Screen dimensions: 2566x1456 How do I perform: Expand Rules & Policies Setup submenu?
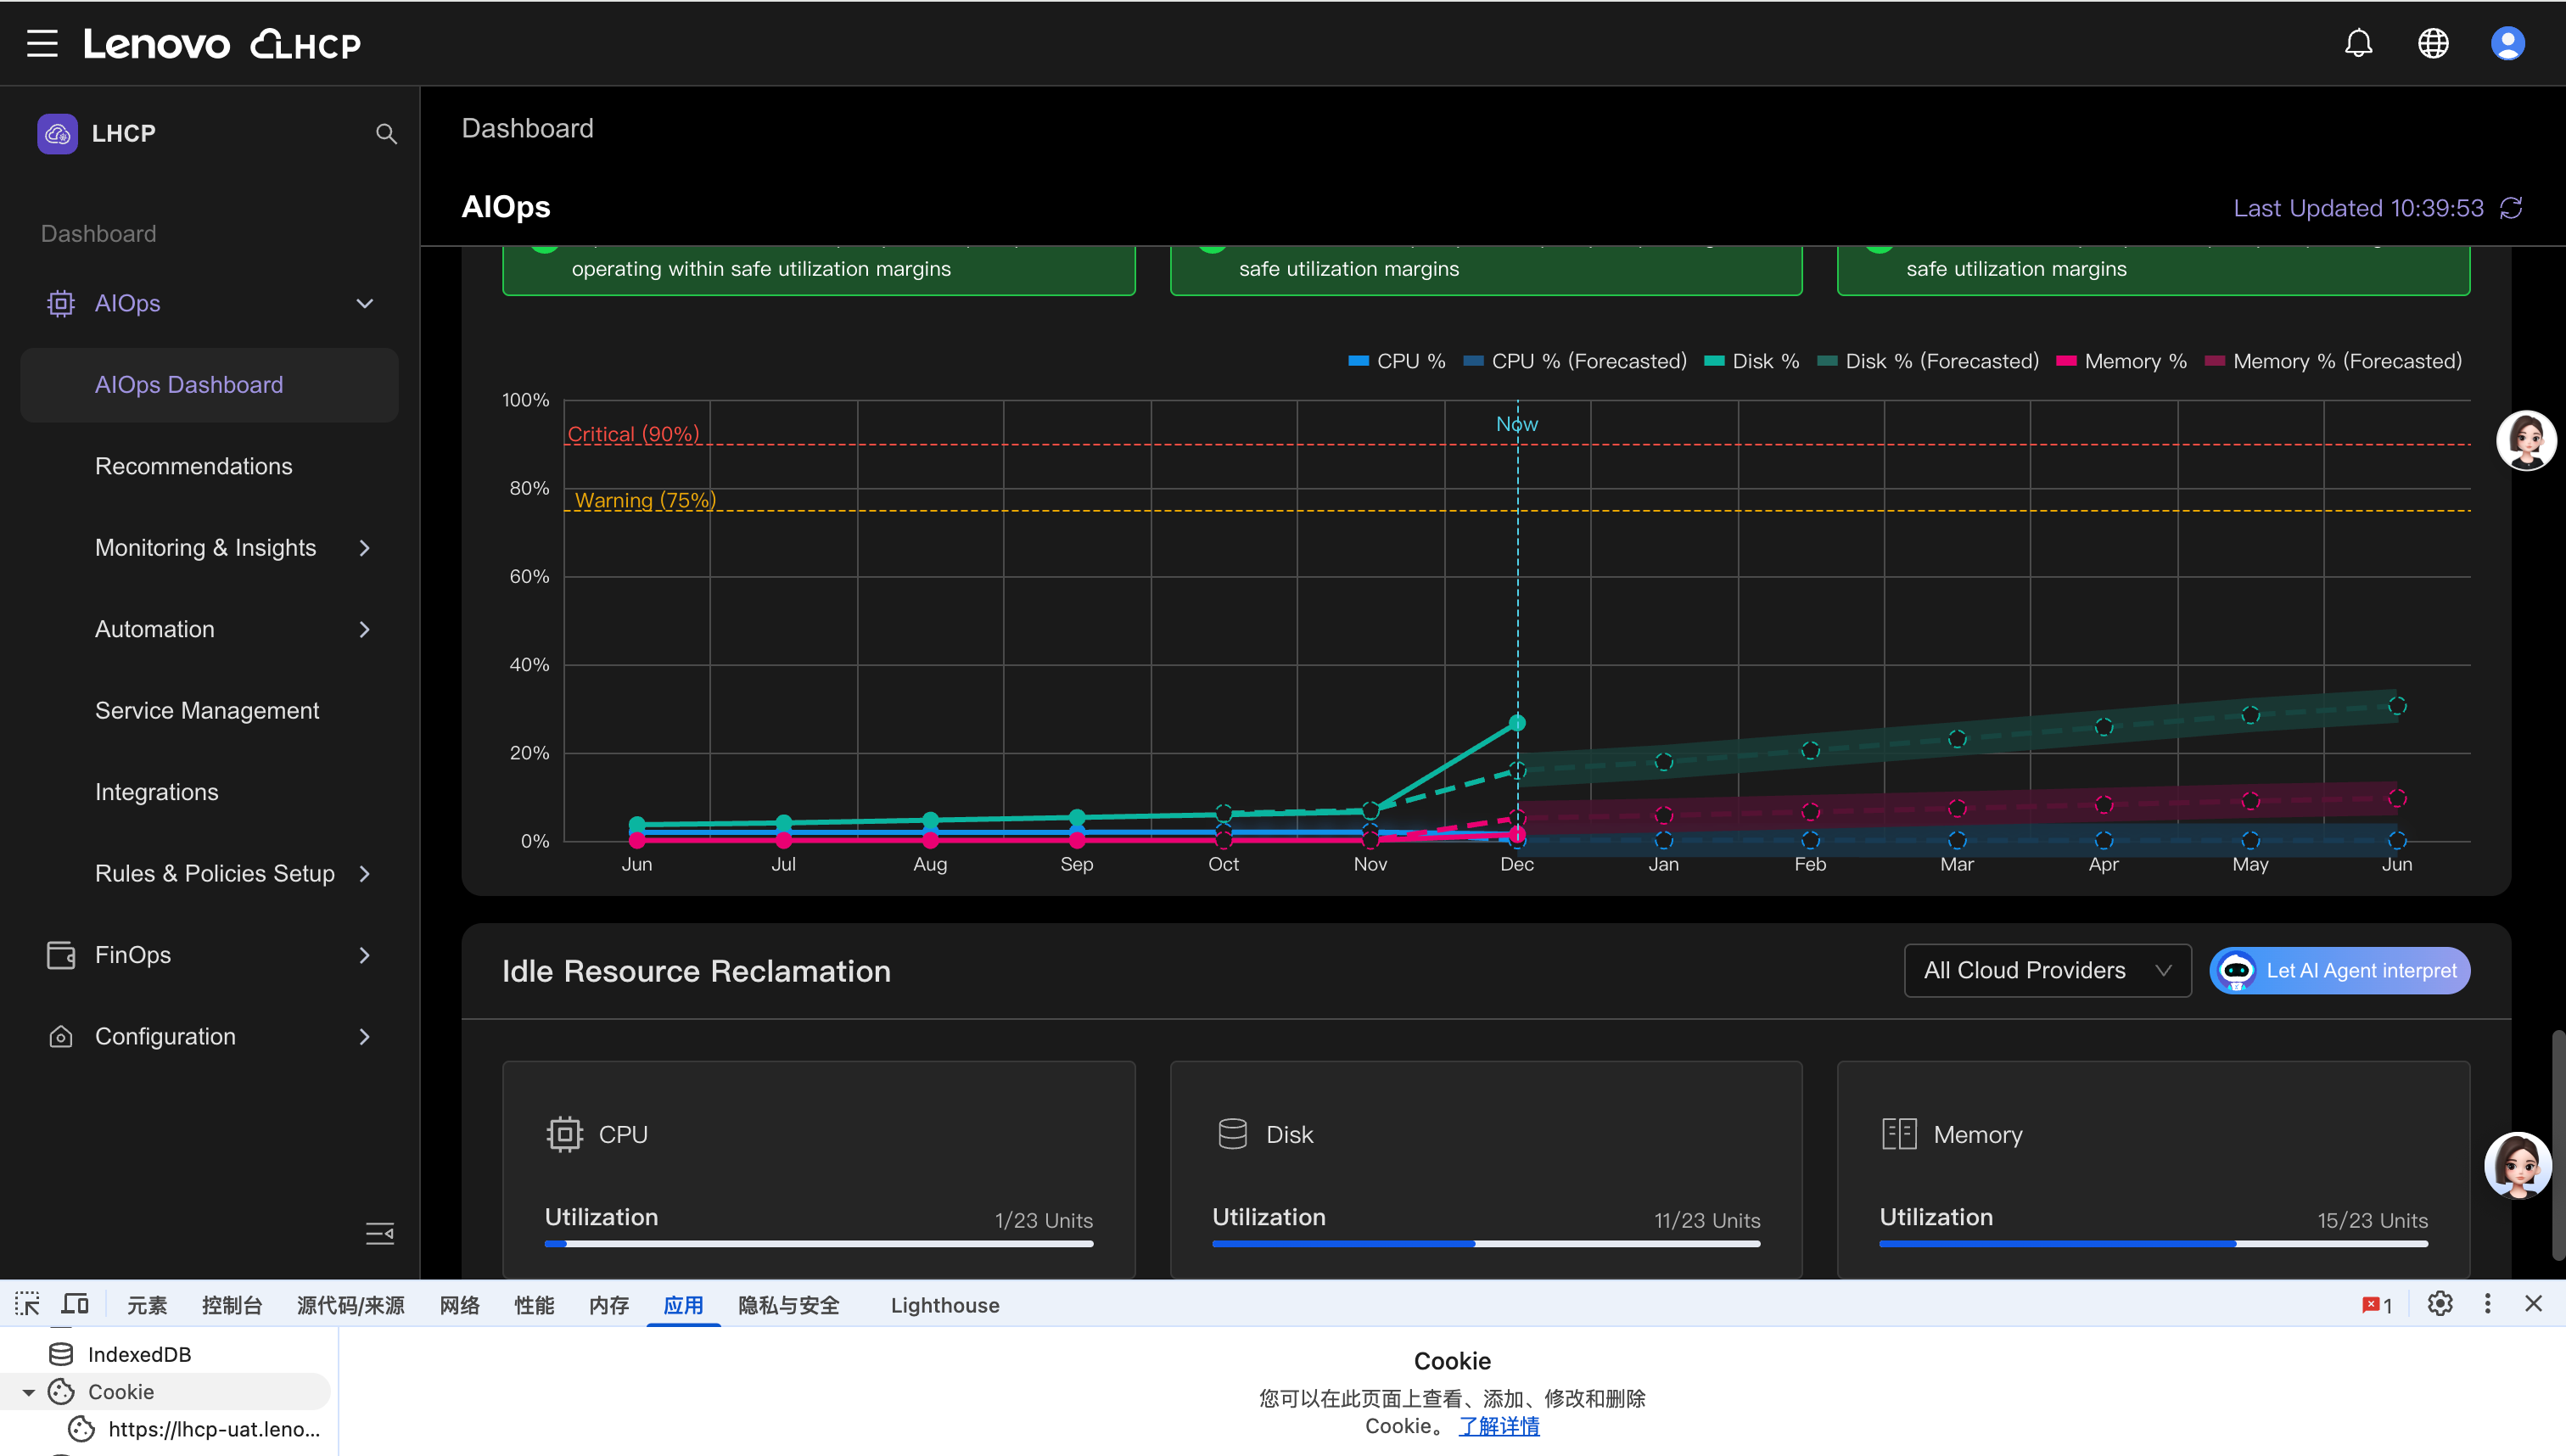(365, 874)
